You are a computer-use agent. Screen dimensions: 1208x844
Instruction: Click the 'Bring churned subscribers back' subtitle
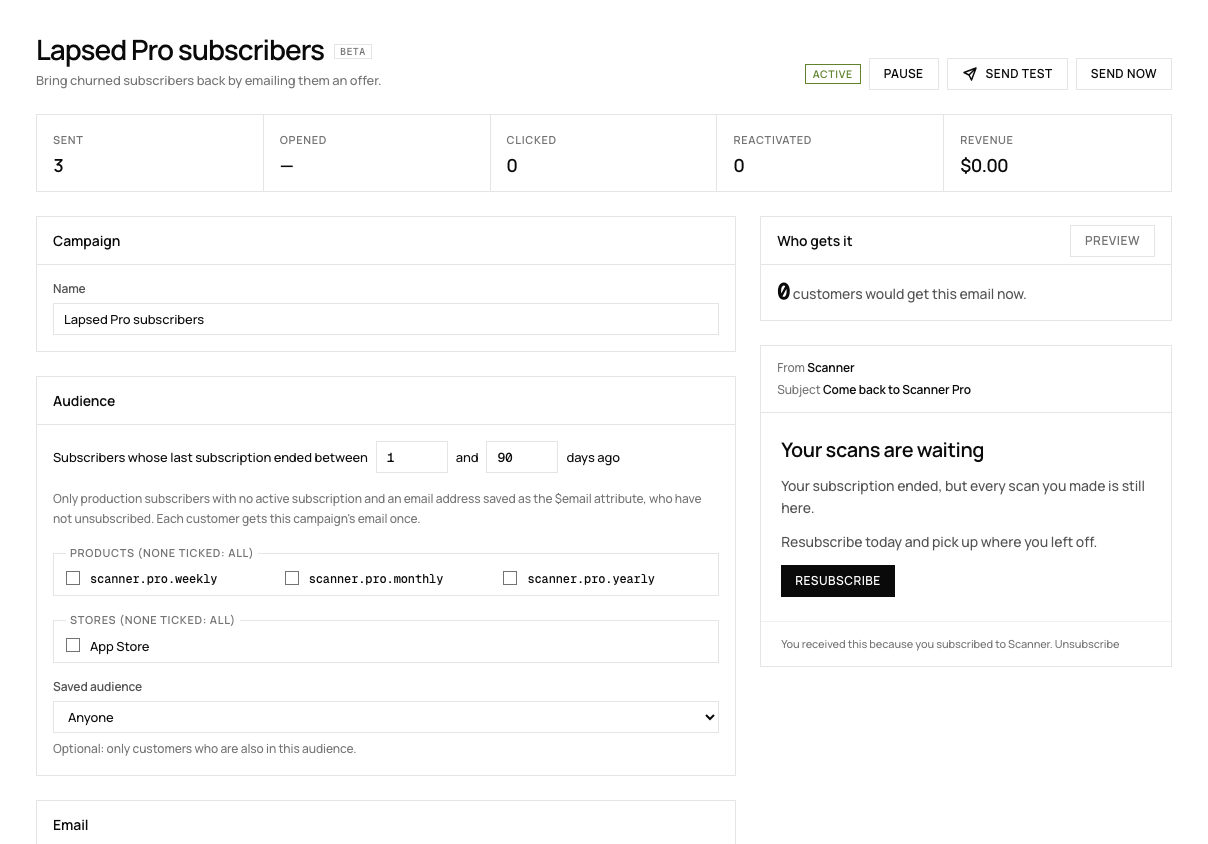[x=208, y=81]
